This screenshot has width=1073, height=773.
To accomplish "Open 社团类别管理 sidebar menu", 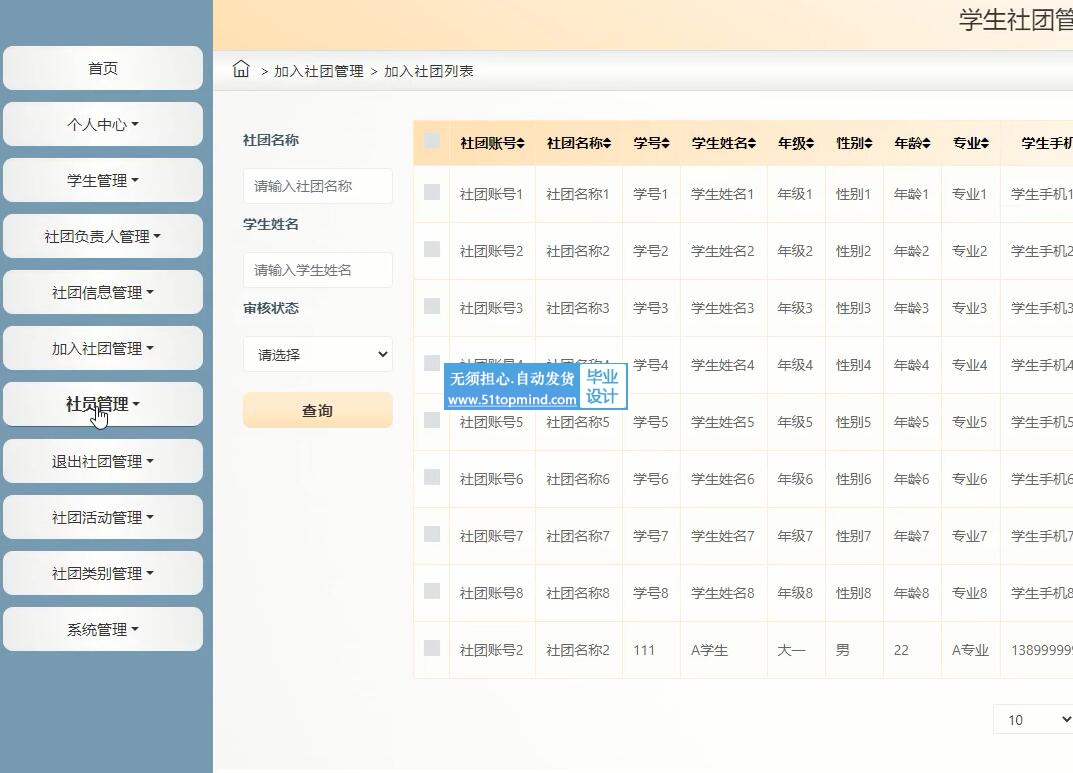I will pos(103,574).
